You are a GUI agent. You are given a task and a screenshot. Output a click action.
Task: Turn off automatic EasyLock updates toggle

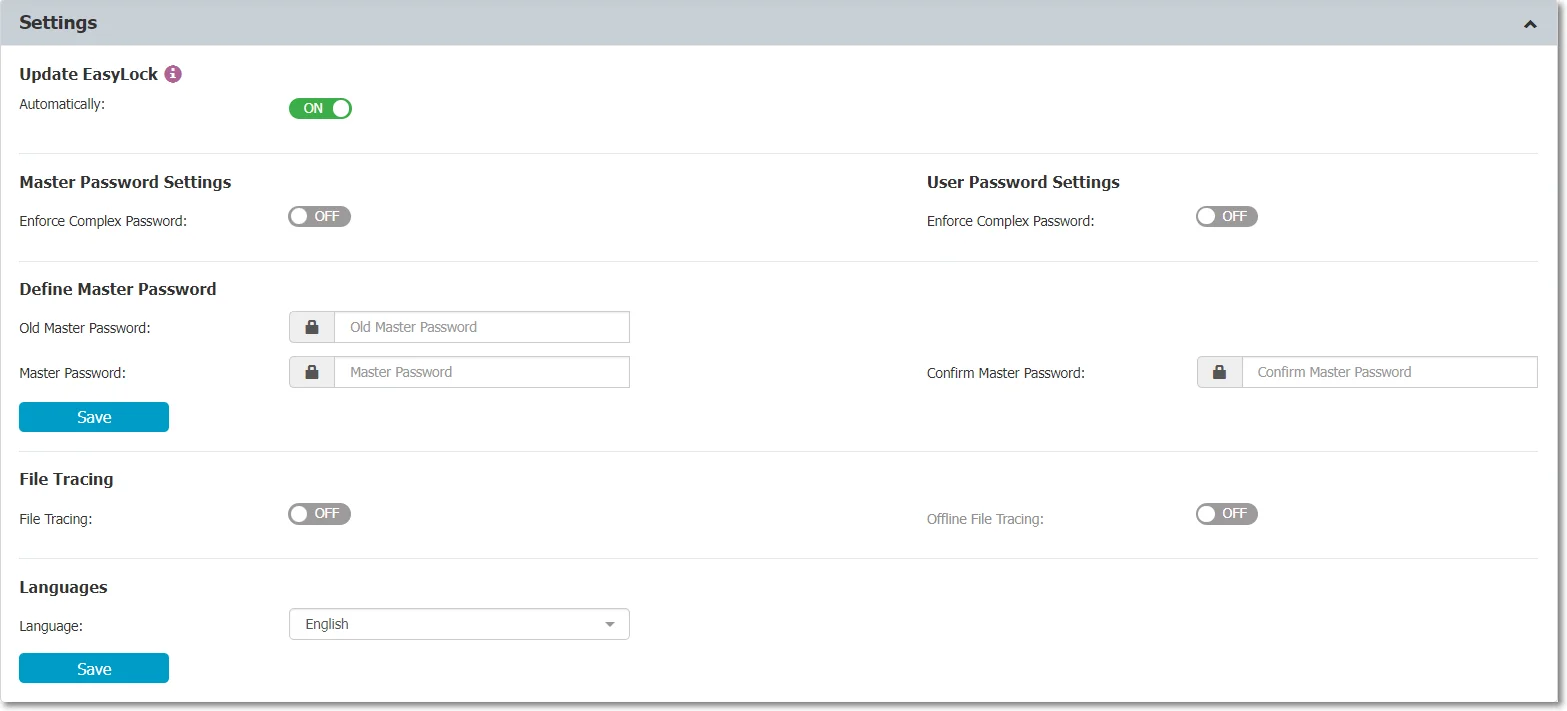[x=320, y=108]
